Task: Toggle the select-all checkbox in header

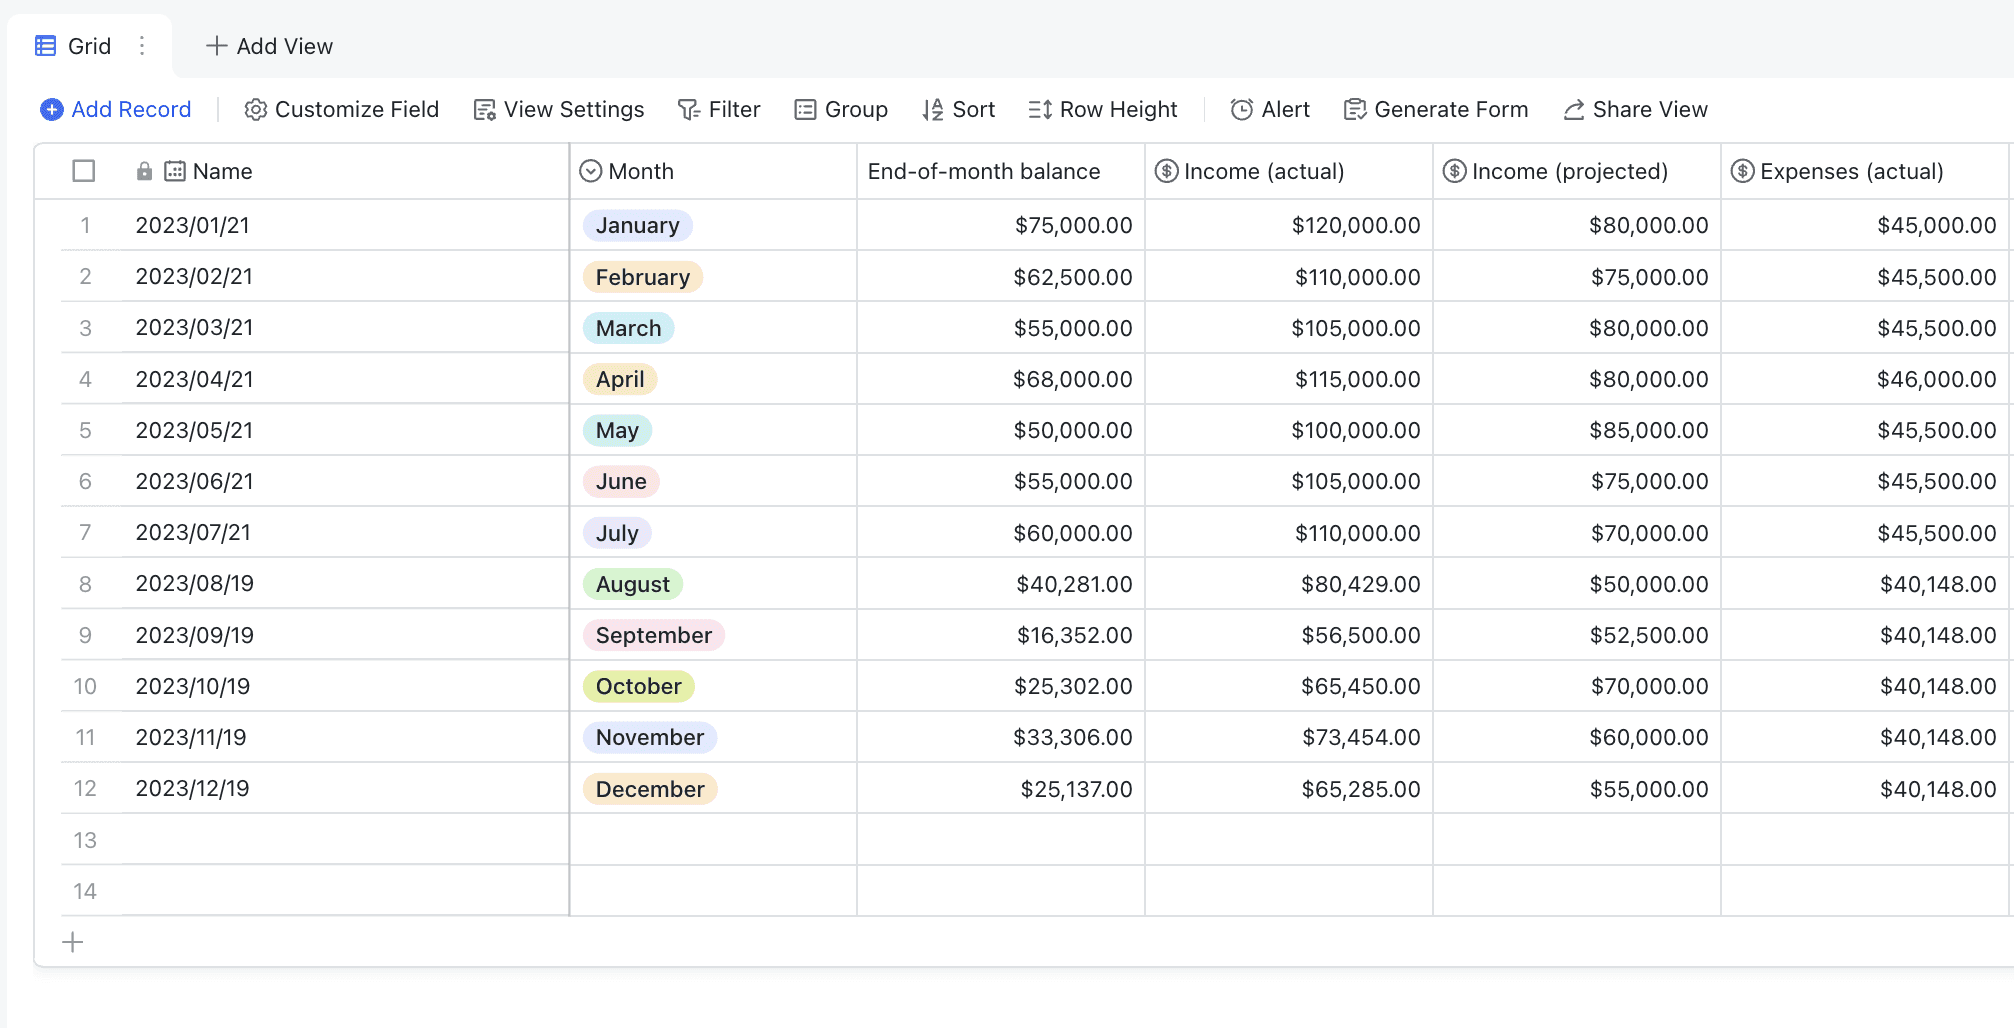Action: [84, 171]
